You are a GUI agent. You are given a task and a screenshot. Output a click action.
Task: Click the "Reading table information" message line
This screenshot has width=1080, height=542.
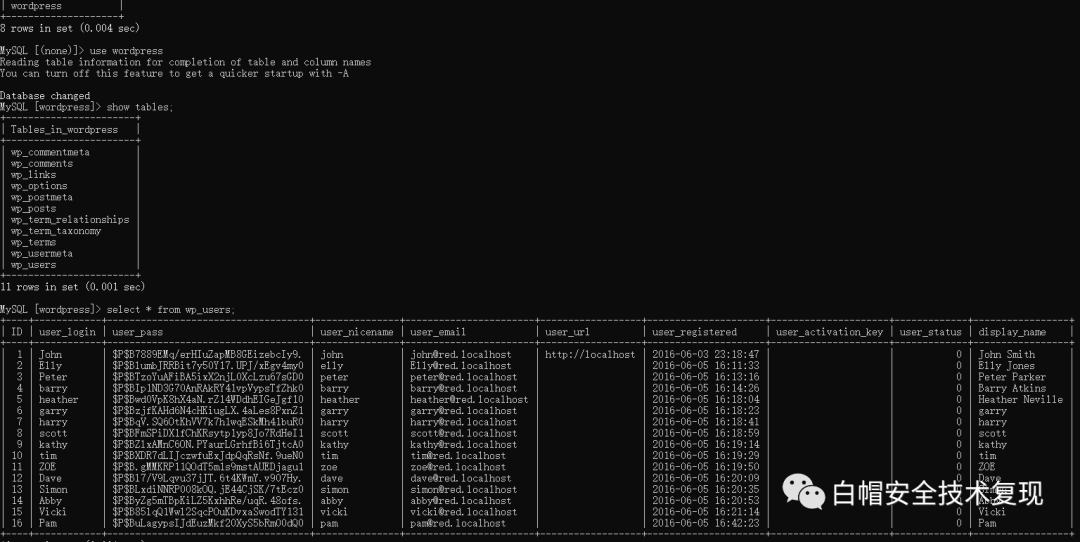[185, 62]
